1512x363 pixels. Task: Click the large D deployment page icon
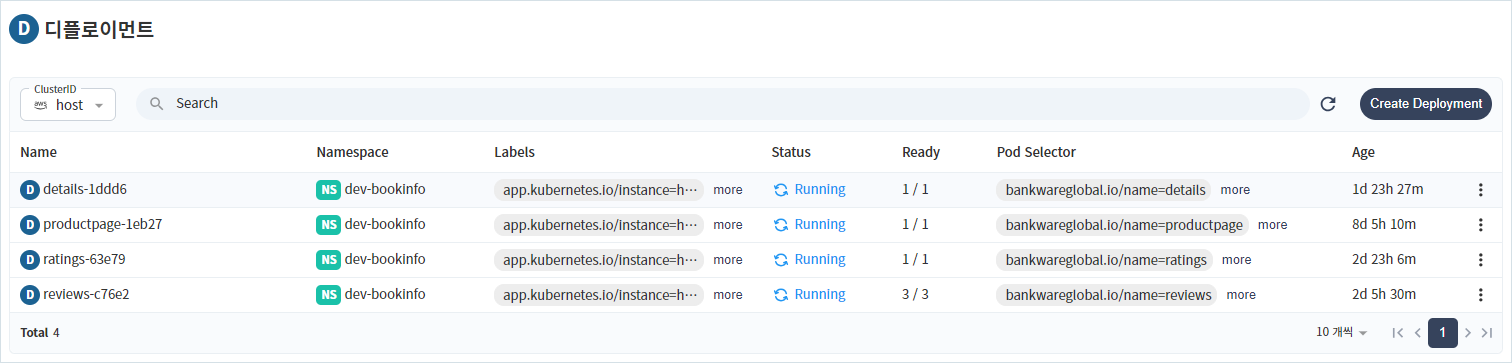pos(23,30)
